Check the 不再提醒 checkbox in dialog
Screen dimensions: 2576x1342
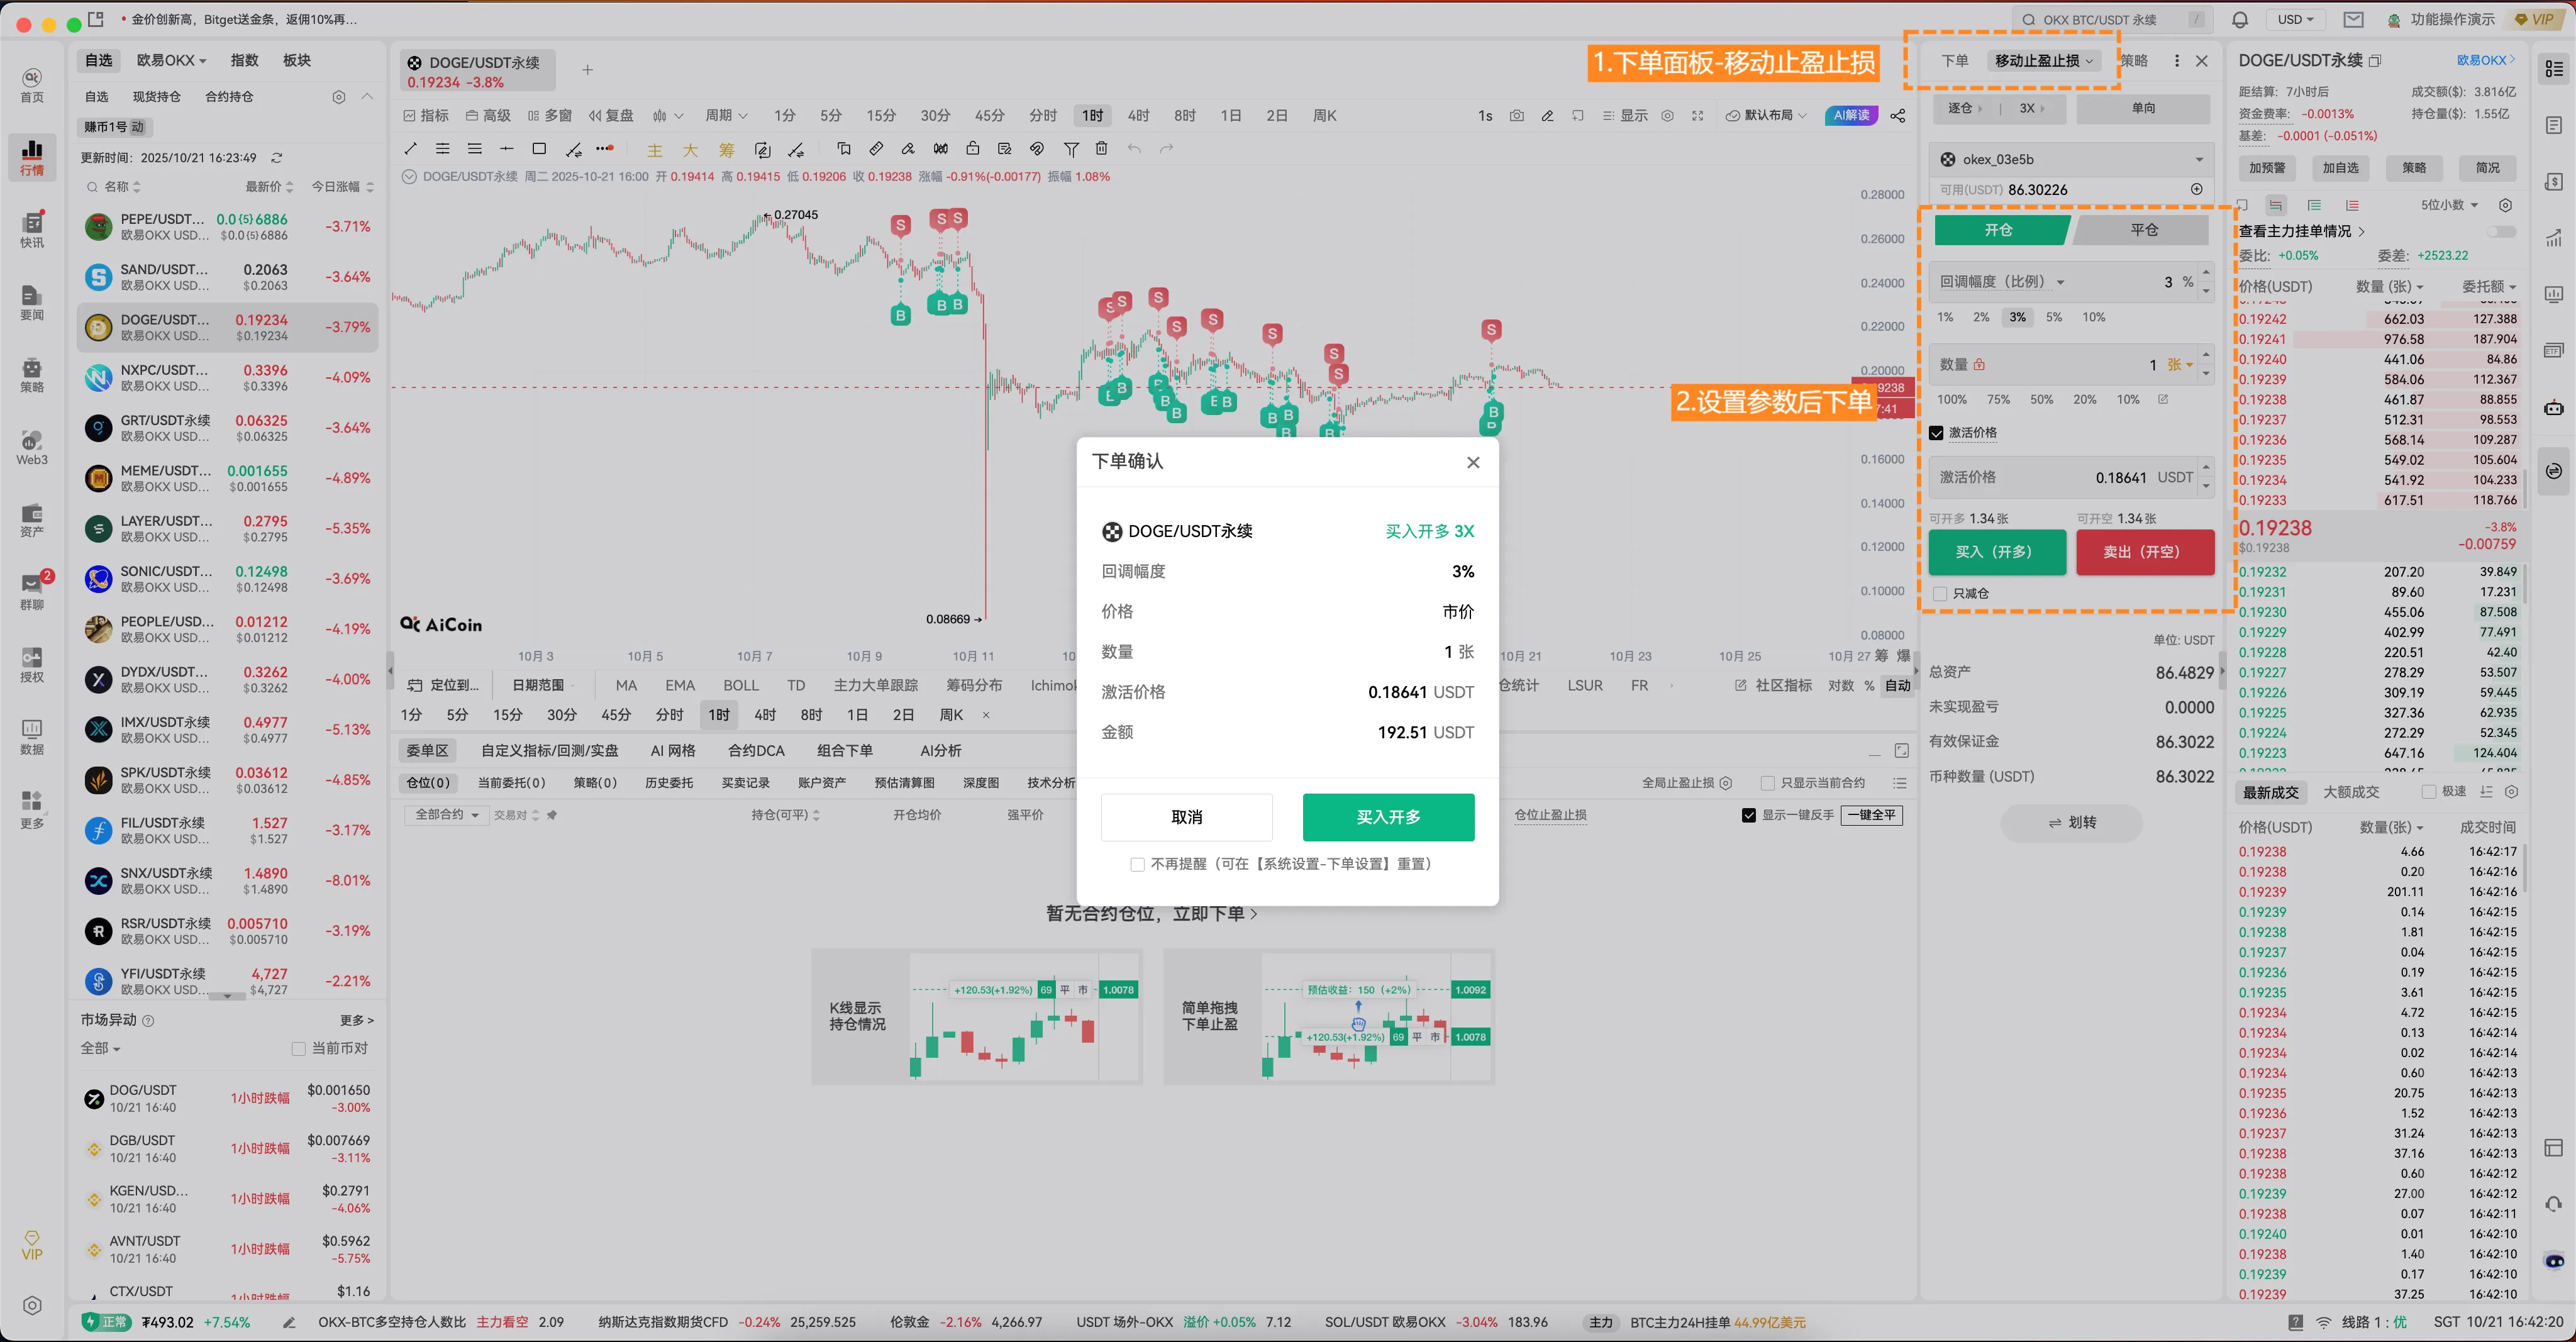click(x=1137, y=864)
